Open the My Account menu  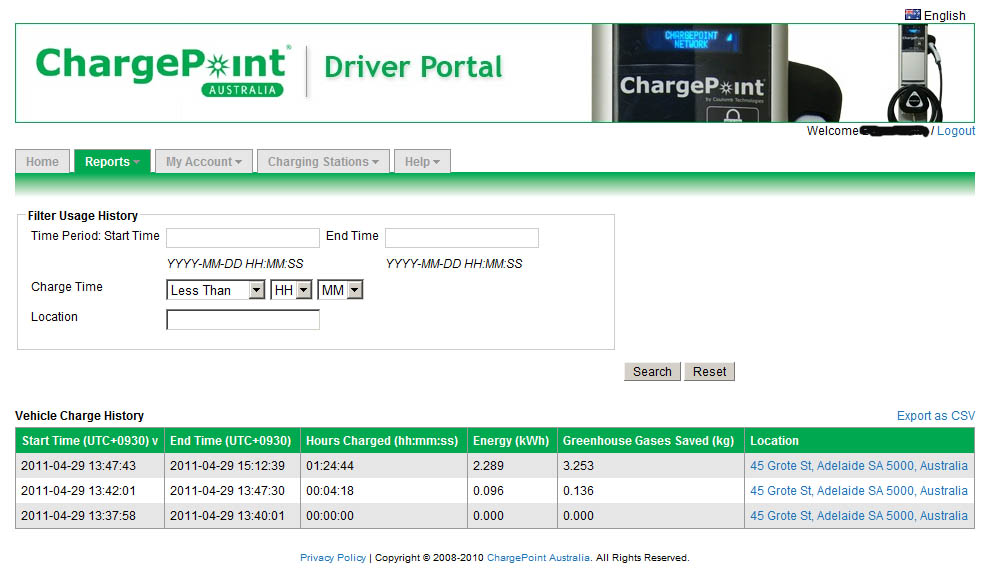[204, 161]
